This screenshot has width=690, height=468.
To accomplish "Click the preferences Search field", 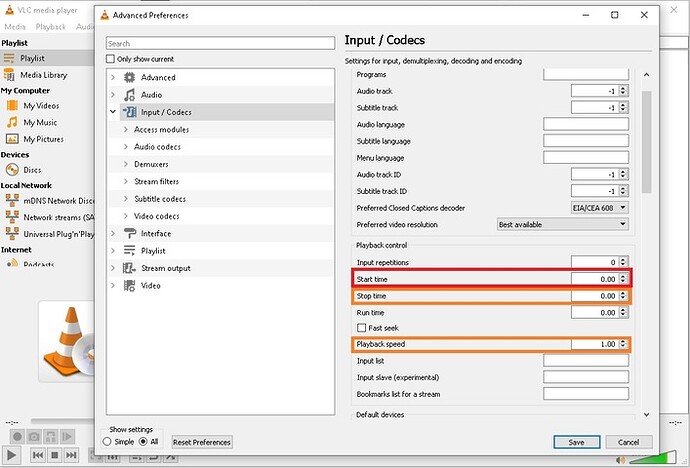I will 220,43.
